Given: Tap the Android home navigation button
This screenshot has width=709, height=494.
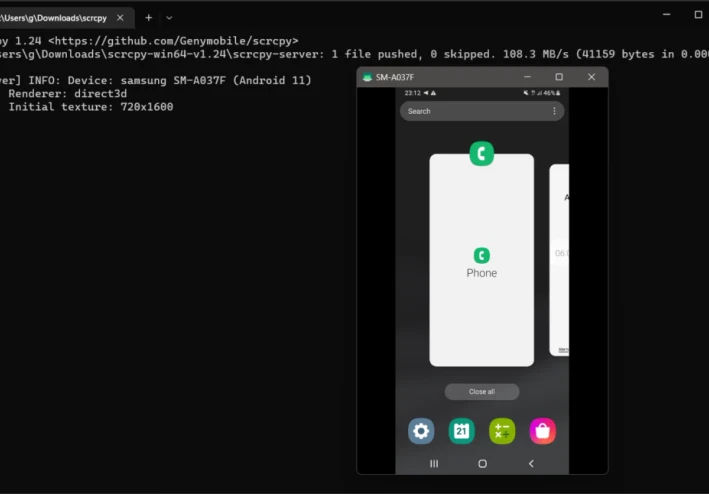Looking at the screenshot, I should click(x=482, y=463).
